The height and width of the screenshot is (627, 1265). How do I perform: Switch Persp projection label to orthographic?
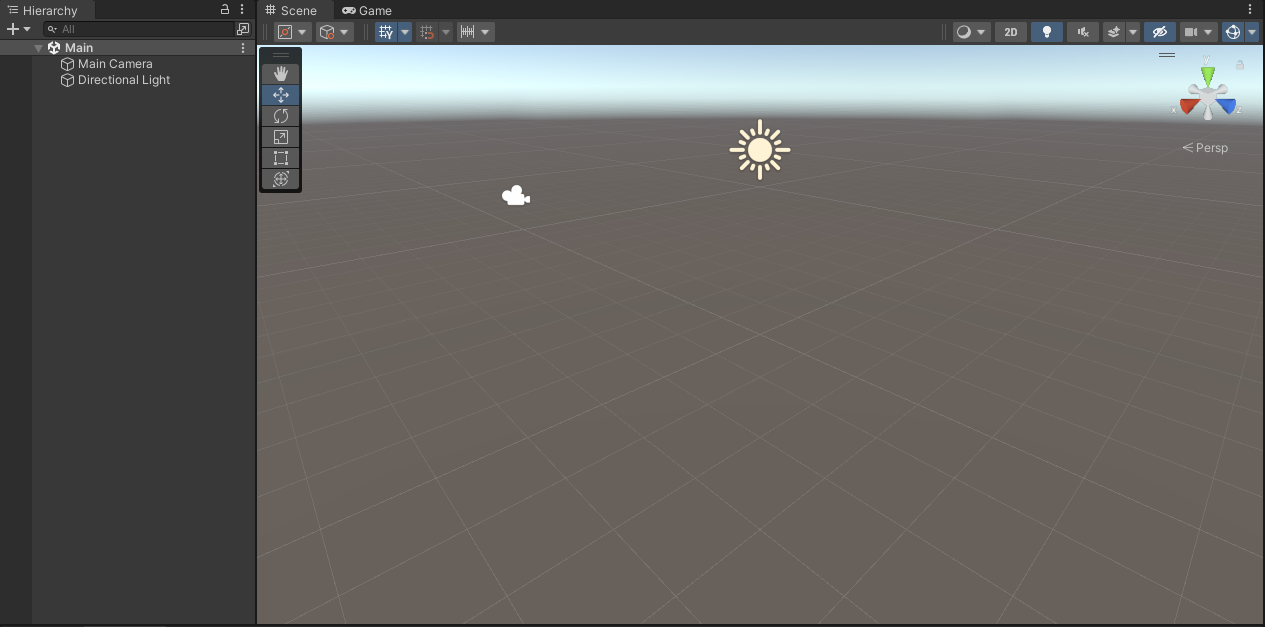coord(1206,148)
